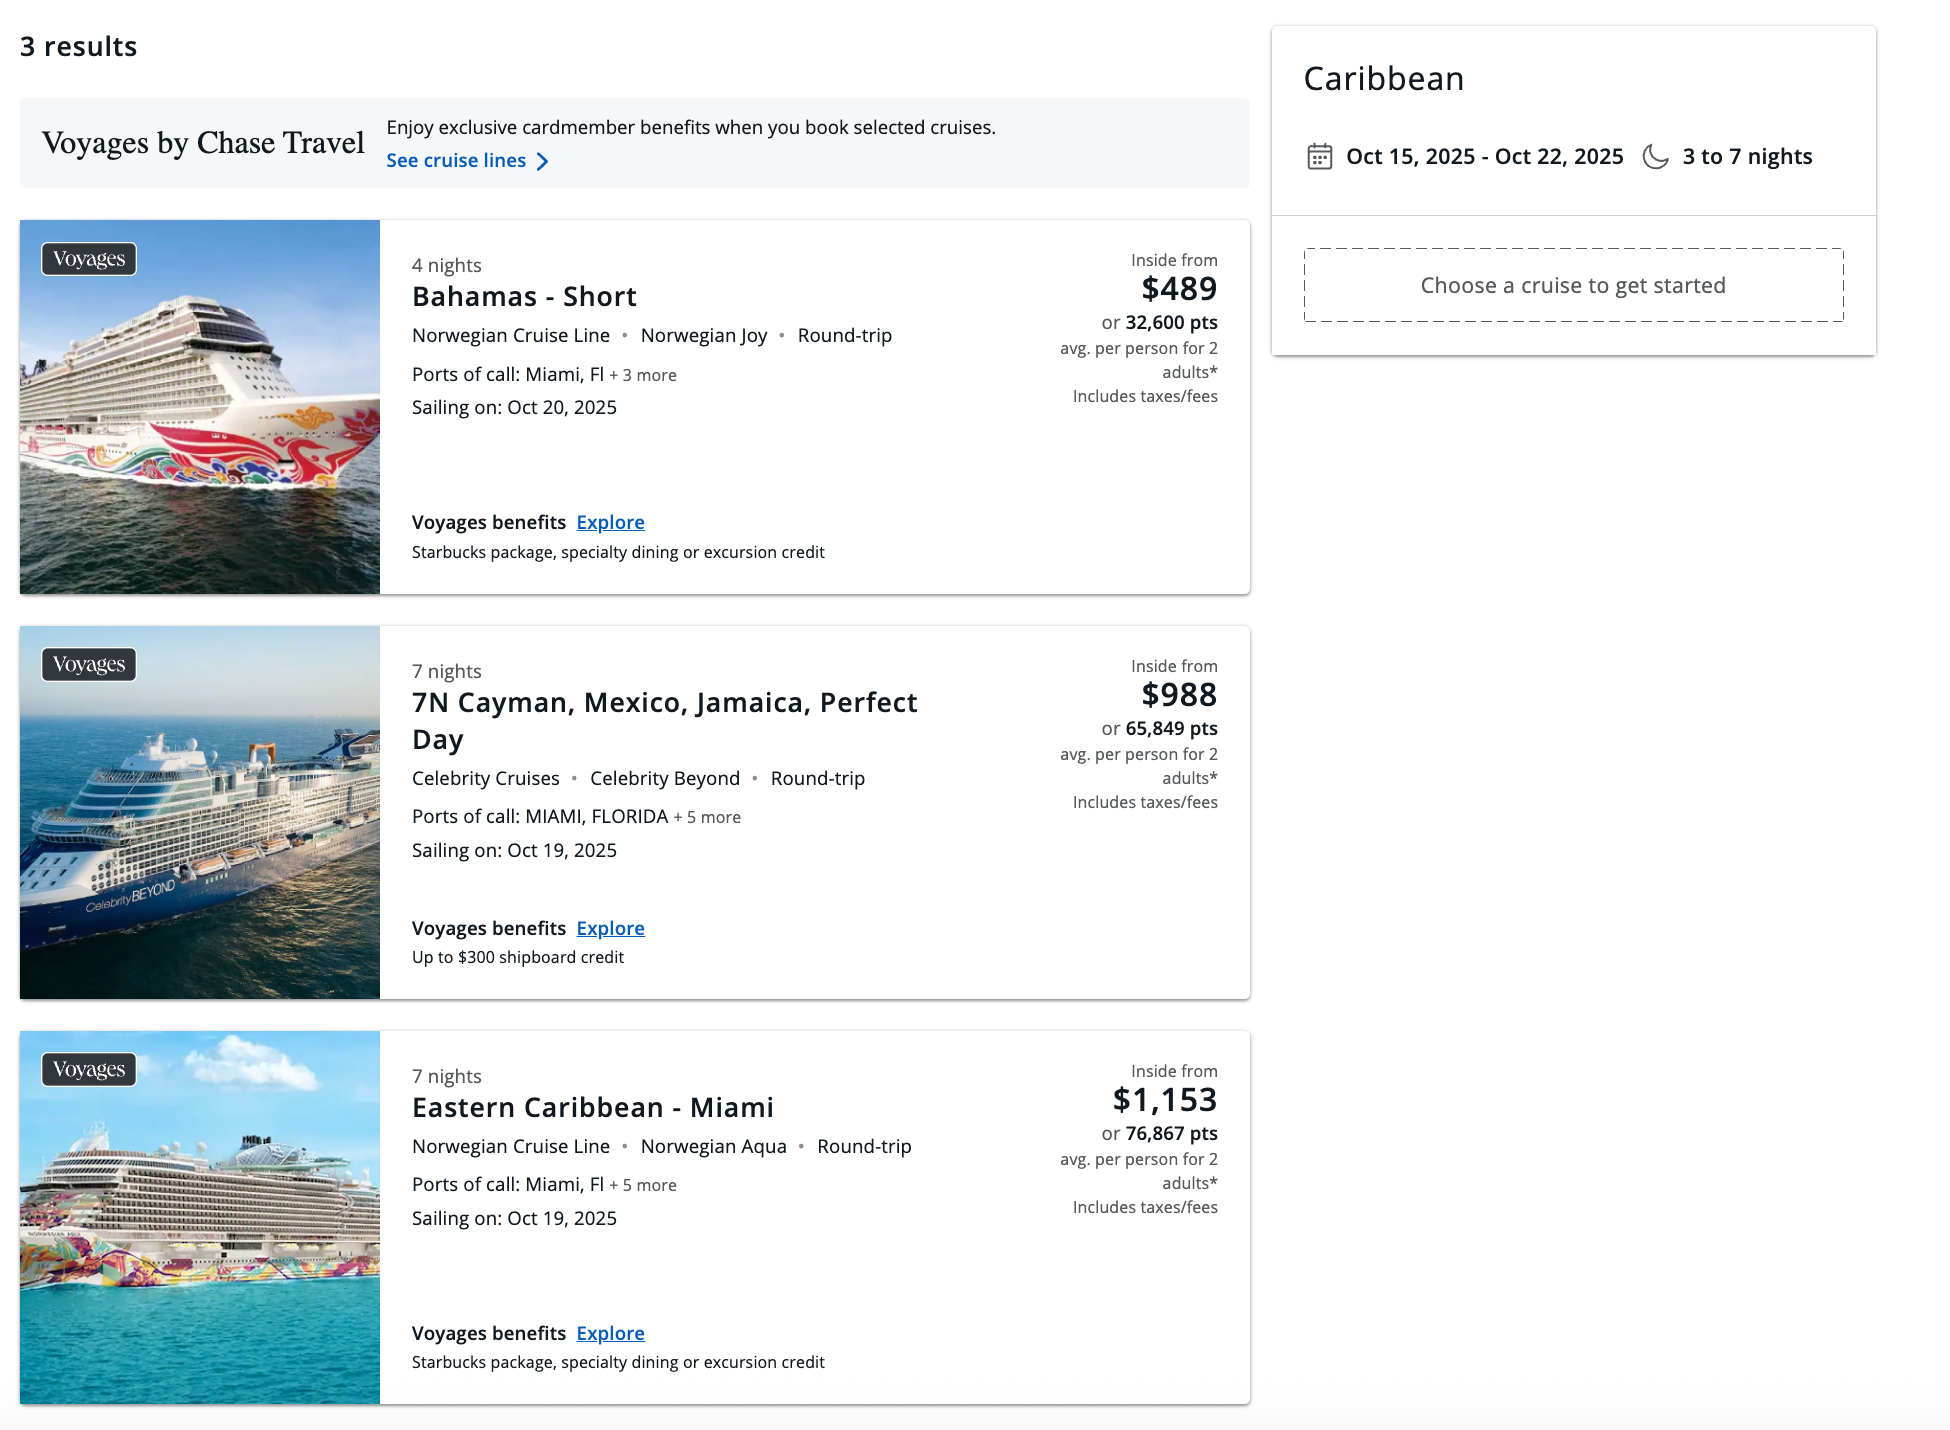Click chevron arrow next to See cruise lines
Image resolution: width=1950 pixels, height=1430 pixels.
point(542,161)
